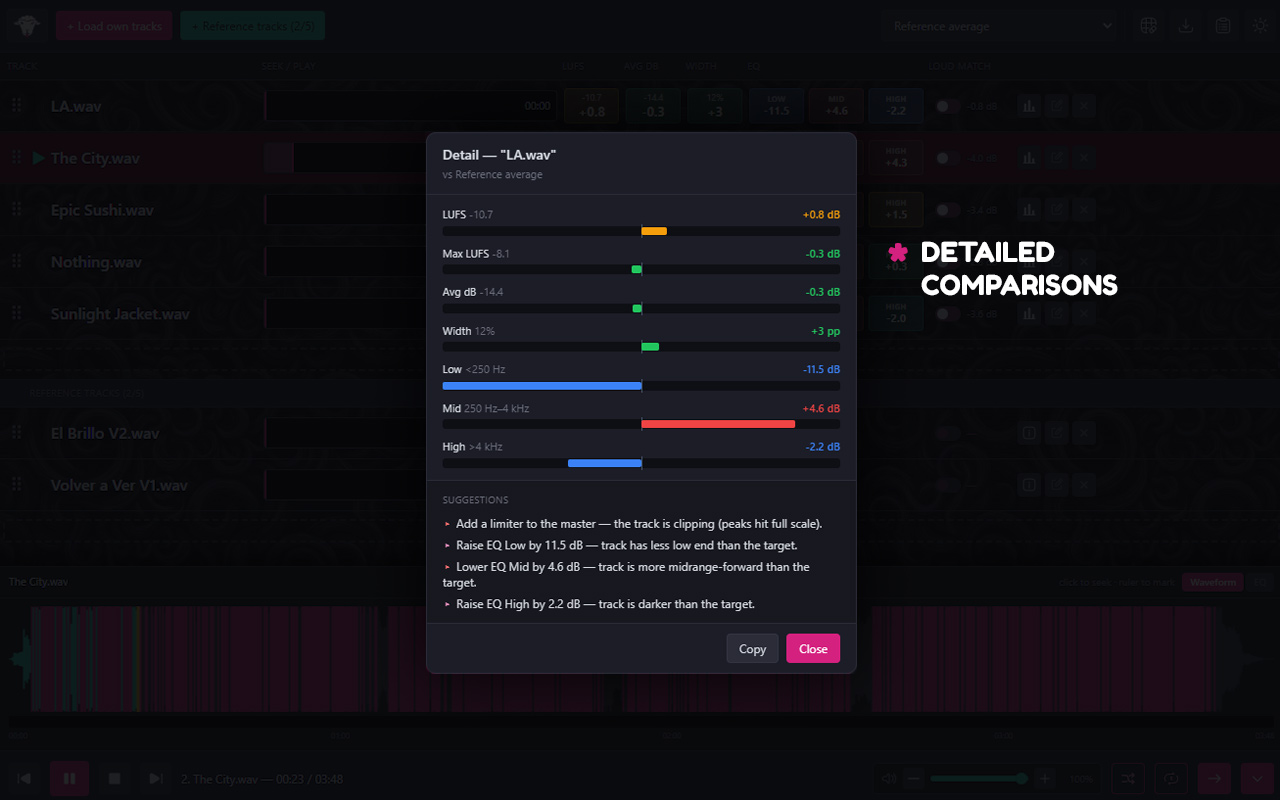Select the Sunlight Jacket.wav track

click(120, 314)
